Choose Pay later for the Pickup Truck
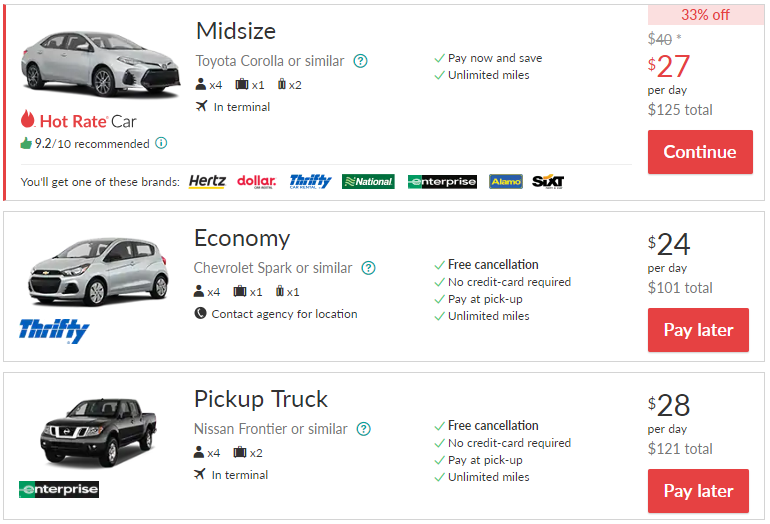This screenshot has height=524, width=770. coord(698,491)
